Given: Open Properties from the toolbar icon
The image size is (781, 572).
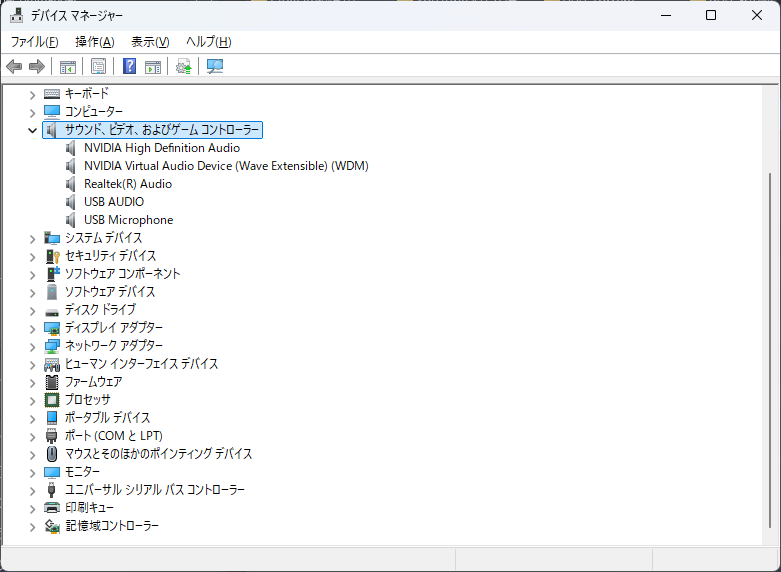Looking at the screenshot, I should point(99,66).
